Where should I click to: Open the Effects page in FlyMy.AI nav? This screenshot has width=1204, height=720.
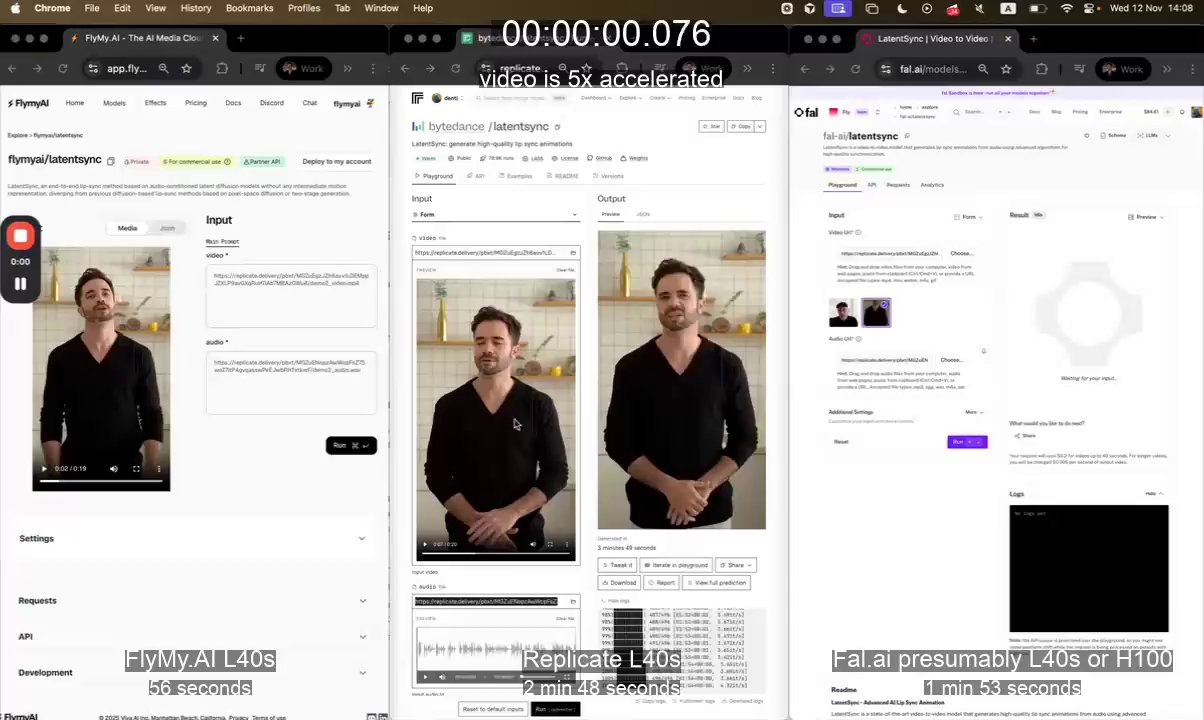pos(155,103)
